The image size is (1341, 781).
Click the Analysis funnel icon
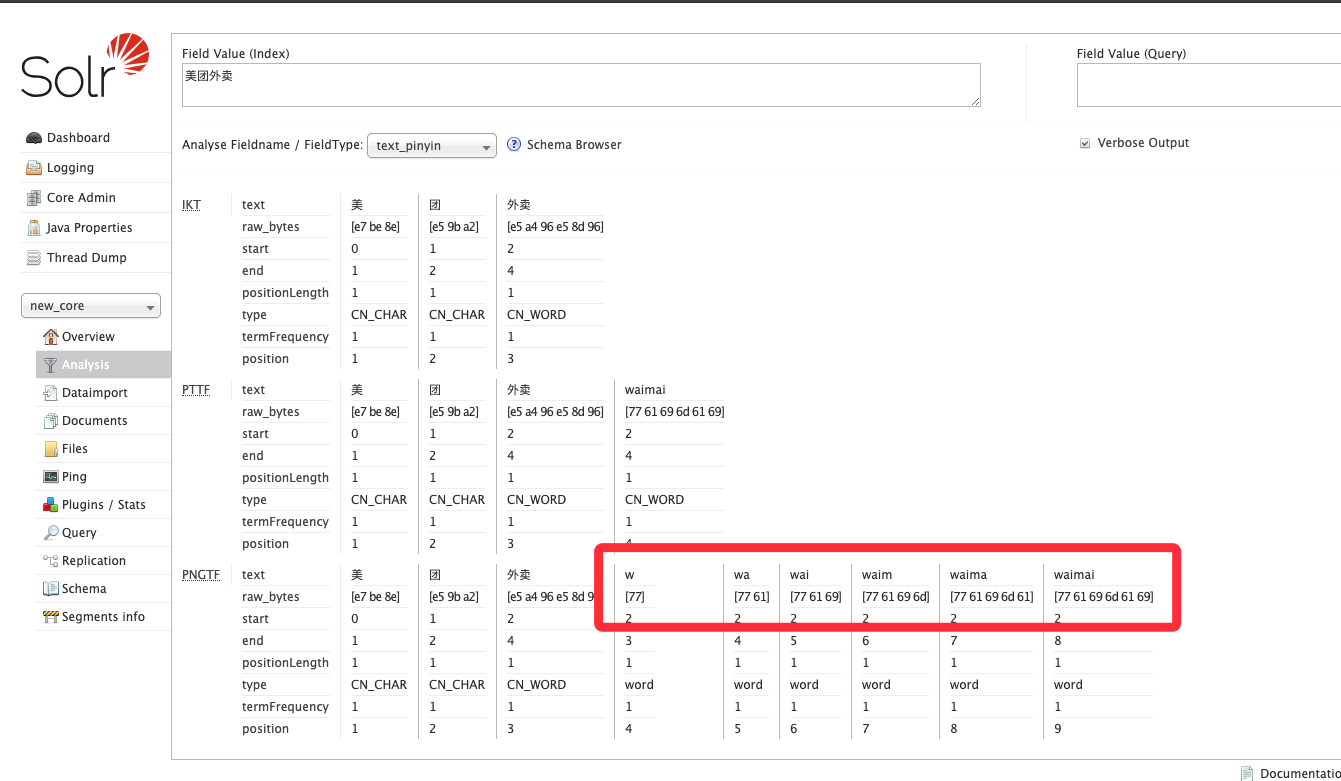(x=51, y=365)
